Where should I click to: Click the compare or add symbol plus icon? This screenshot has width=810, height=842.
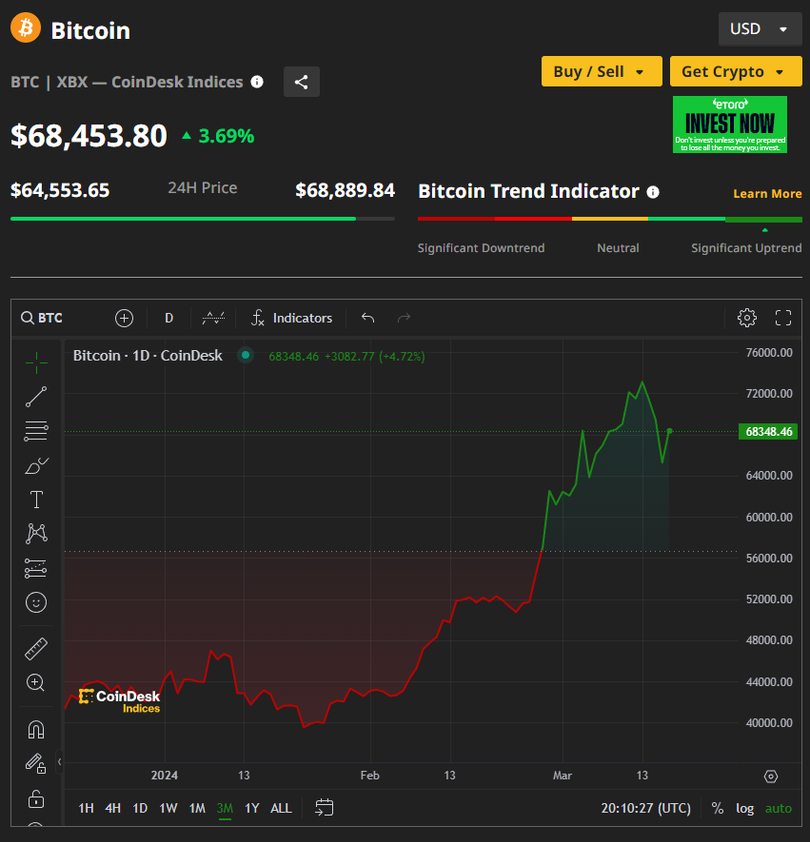(124, 318)
